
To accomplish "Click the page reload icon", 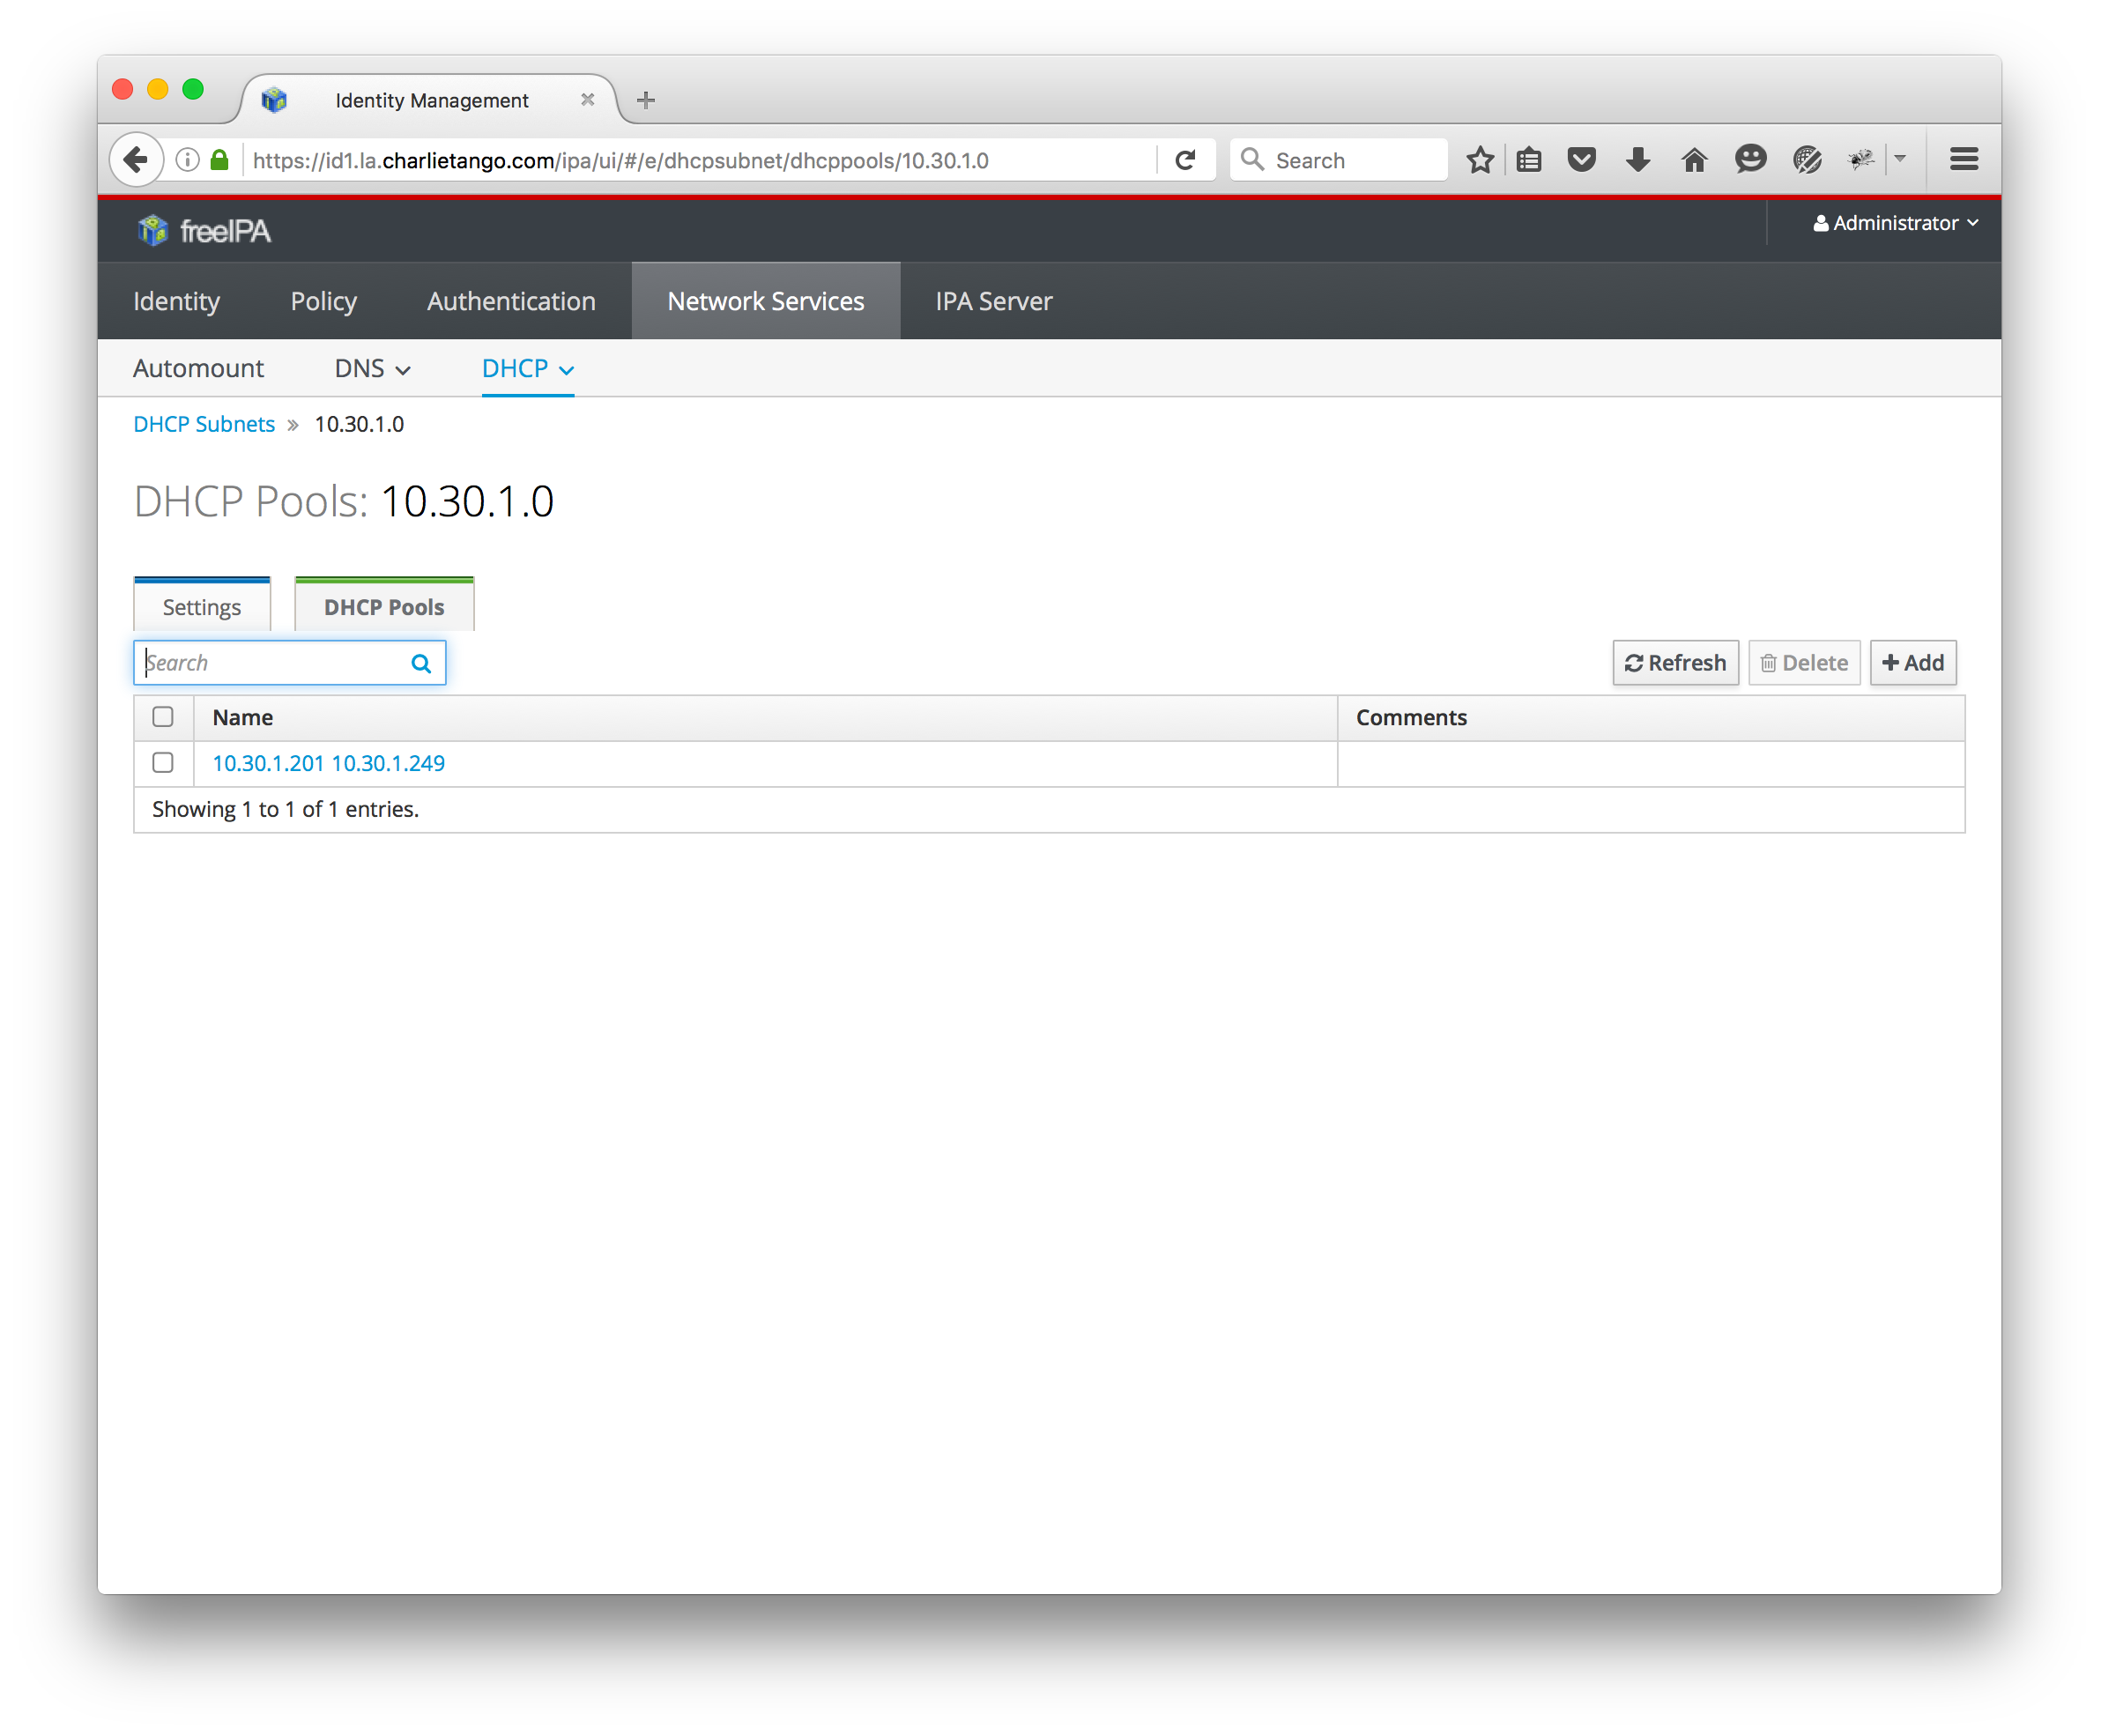I will 1185,160.
